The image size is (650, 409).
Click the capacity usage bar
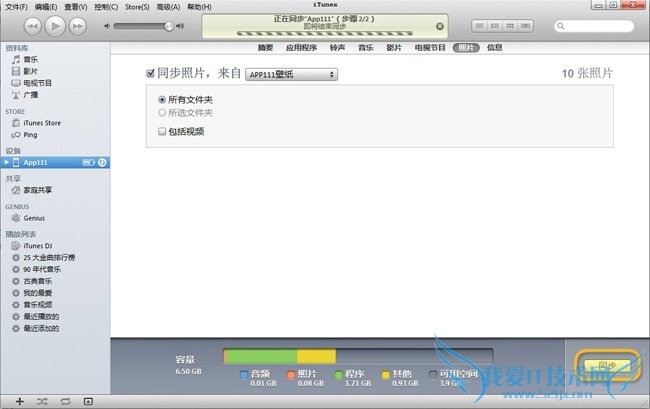(358, 356)
